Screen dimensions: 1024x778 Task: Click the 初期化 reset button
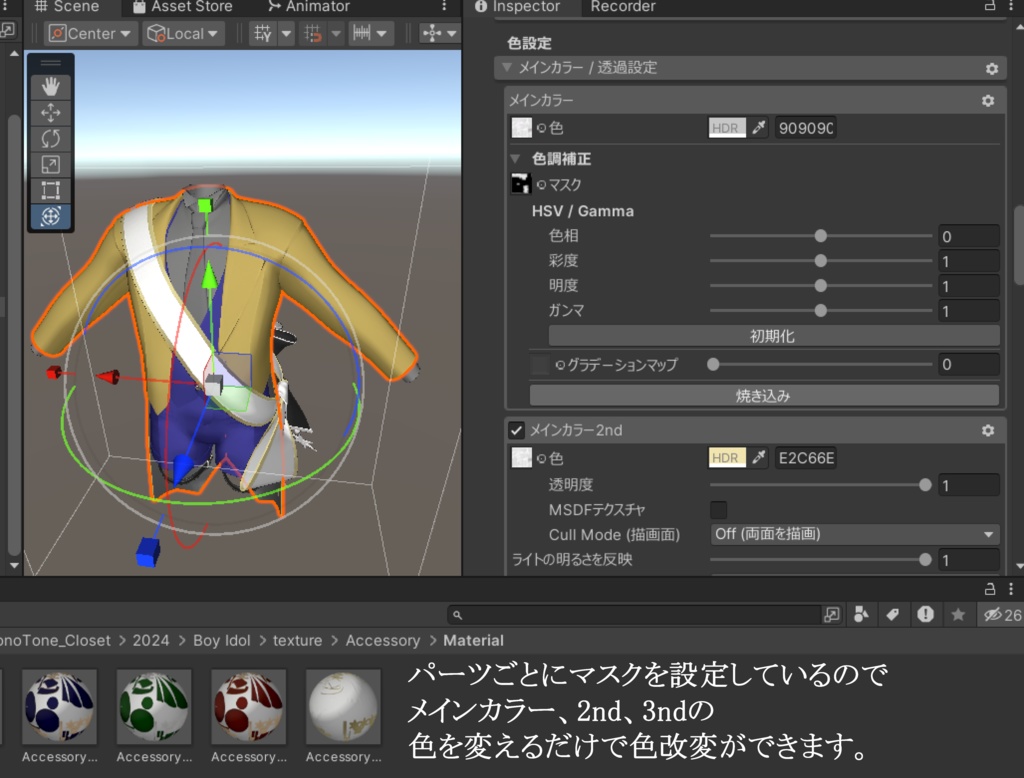click(774, 336)
